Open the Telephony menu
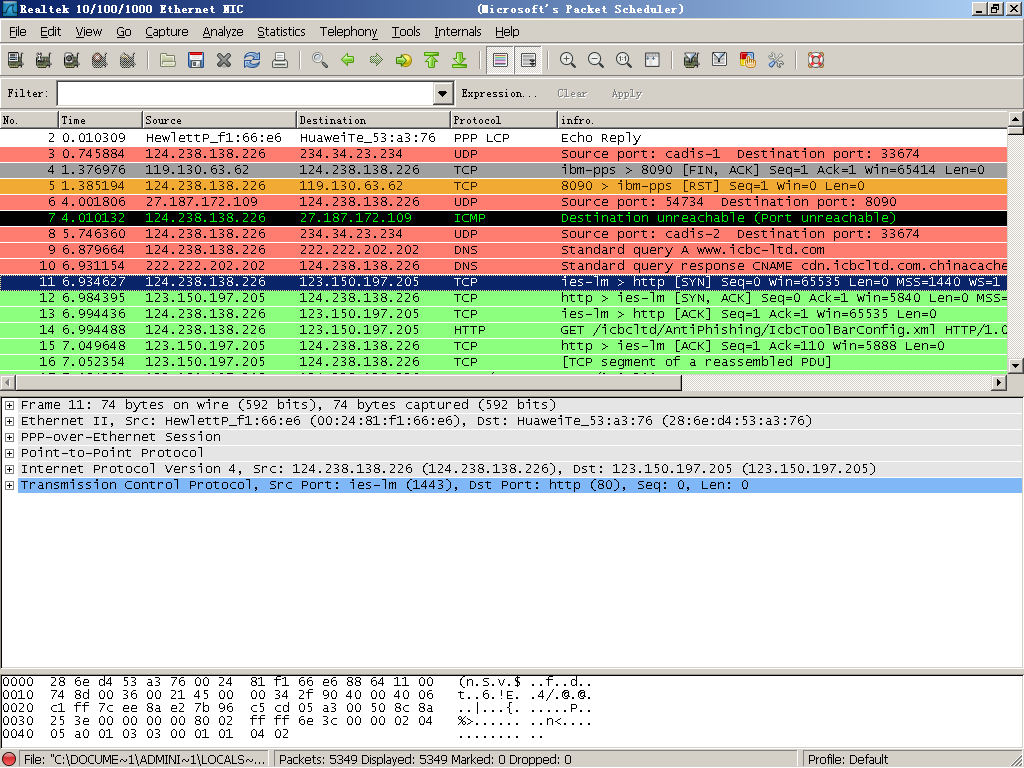Image resolution: width=1024 pixels, height=768 pixels. coord(348,31)
